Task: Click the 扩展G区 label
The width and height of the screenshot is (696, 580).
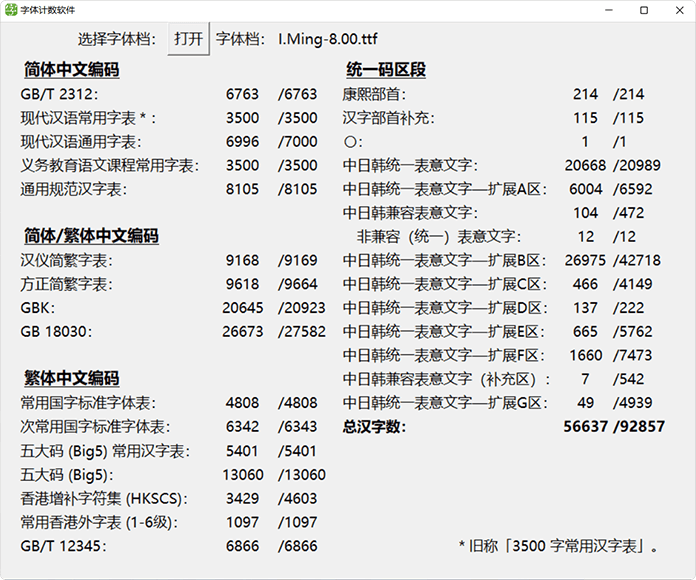Action: pos(445,403)
